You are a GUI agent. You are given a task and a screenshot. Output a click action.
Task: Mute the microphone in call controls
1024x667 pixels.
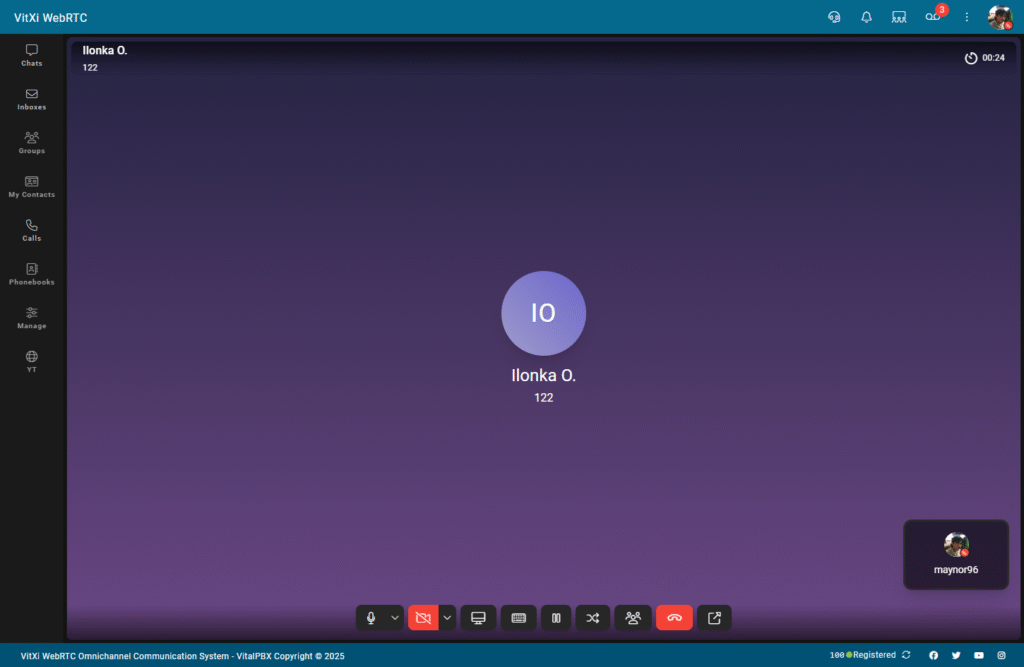coord(371,618)
